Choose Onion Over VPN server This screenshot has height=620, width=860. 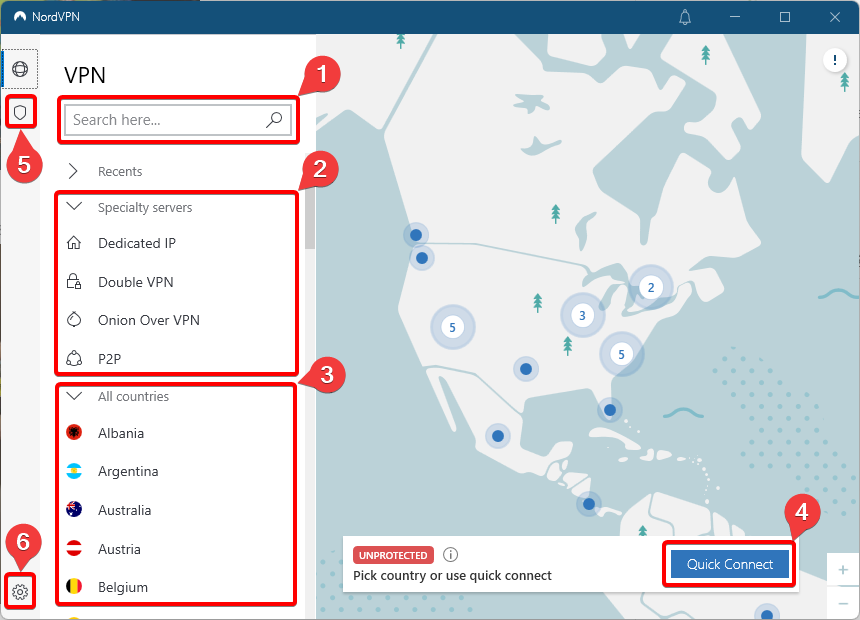148,320
